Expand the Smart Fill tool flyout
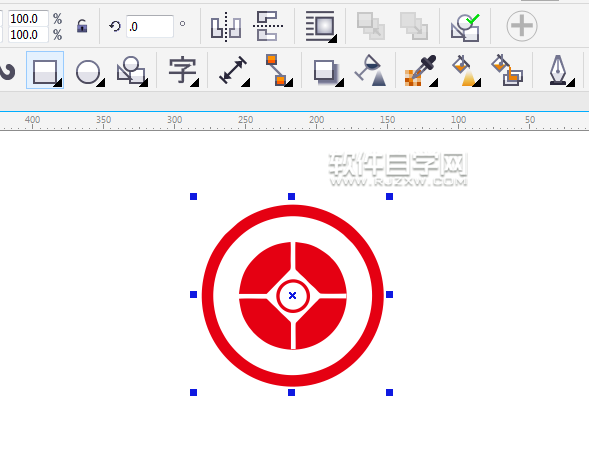The width and height of the screenshot is (589, 457). [507, 71]
